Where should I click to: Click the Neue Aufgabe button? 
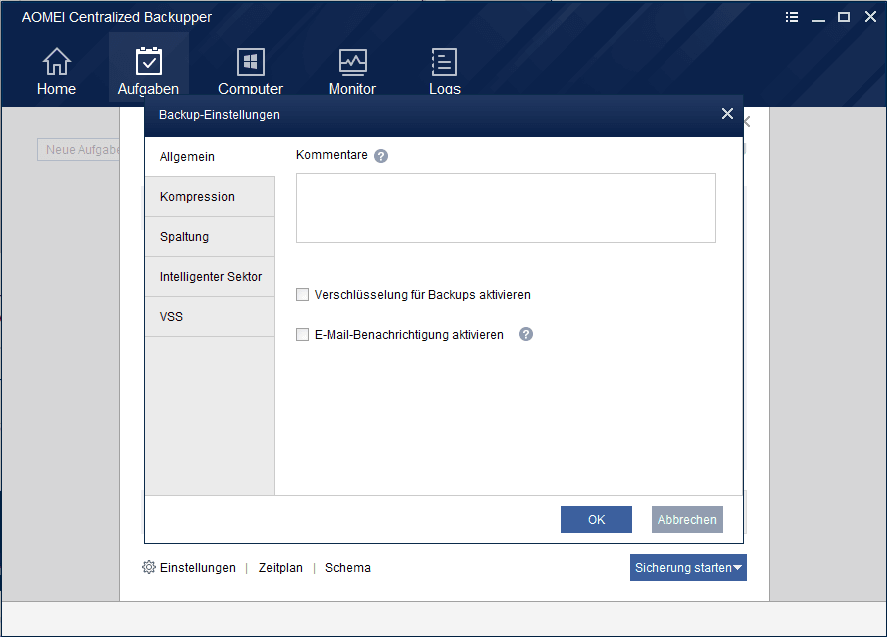[x=79, y=150]
